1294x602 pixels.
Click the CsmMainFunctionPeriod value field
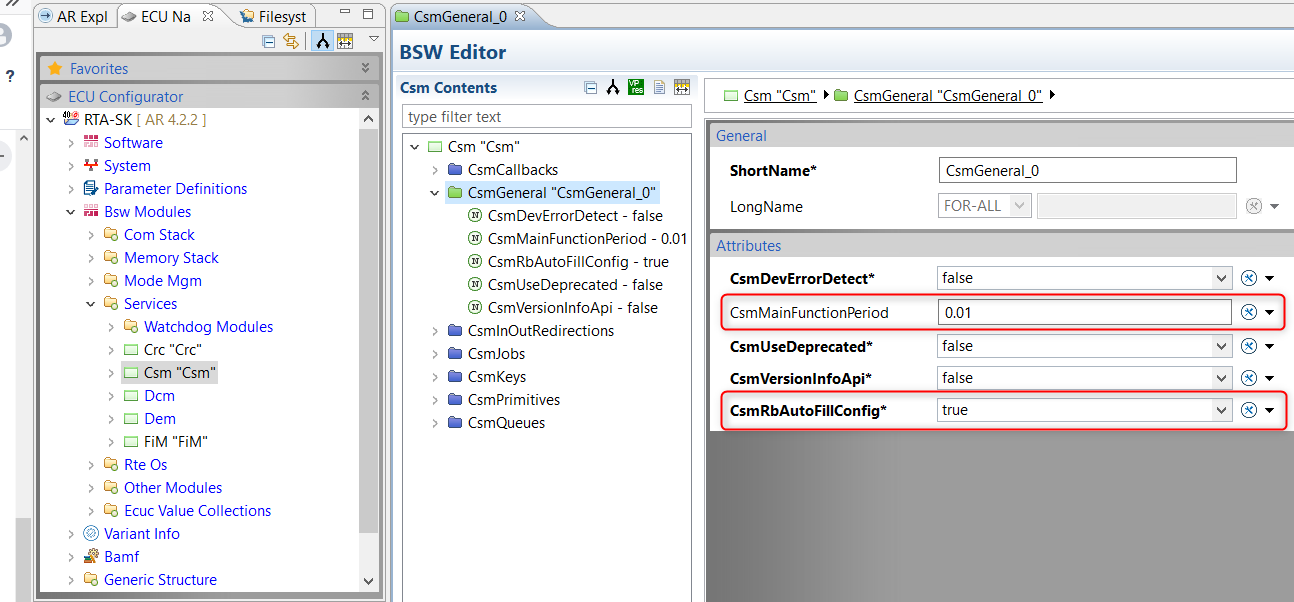pos(1085,312)
